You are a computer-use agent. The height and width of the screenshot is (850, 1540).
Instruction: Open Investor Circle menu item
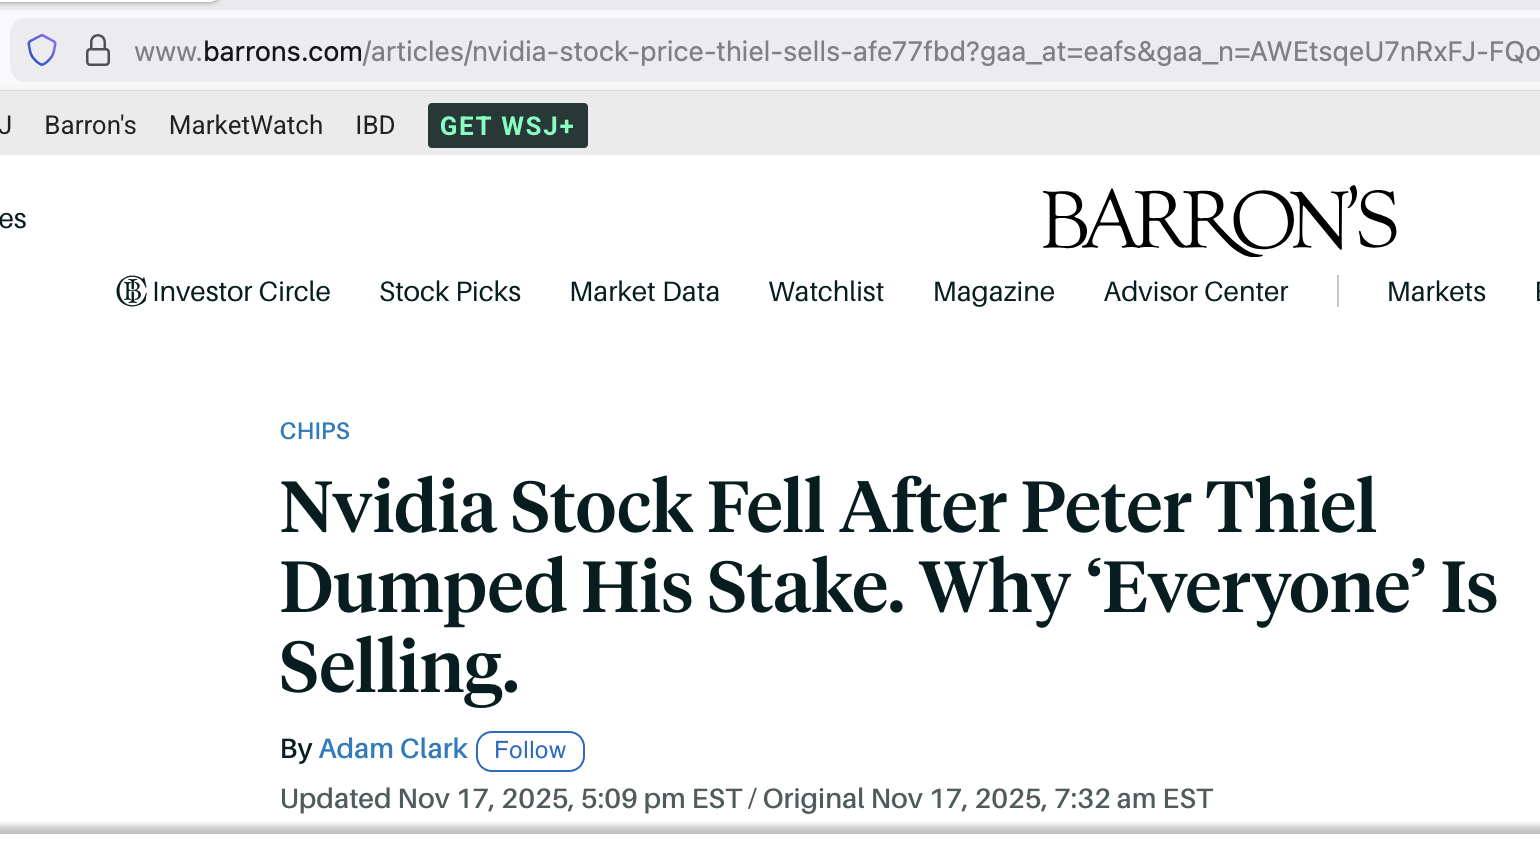241,291
